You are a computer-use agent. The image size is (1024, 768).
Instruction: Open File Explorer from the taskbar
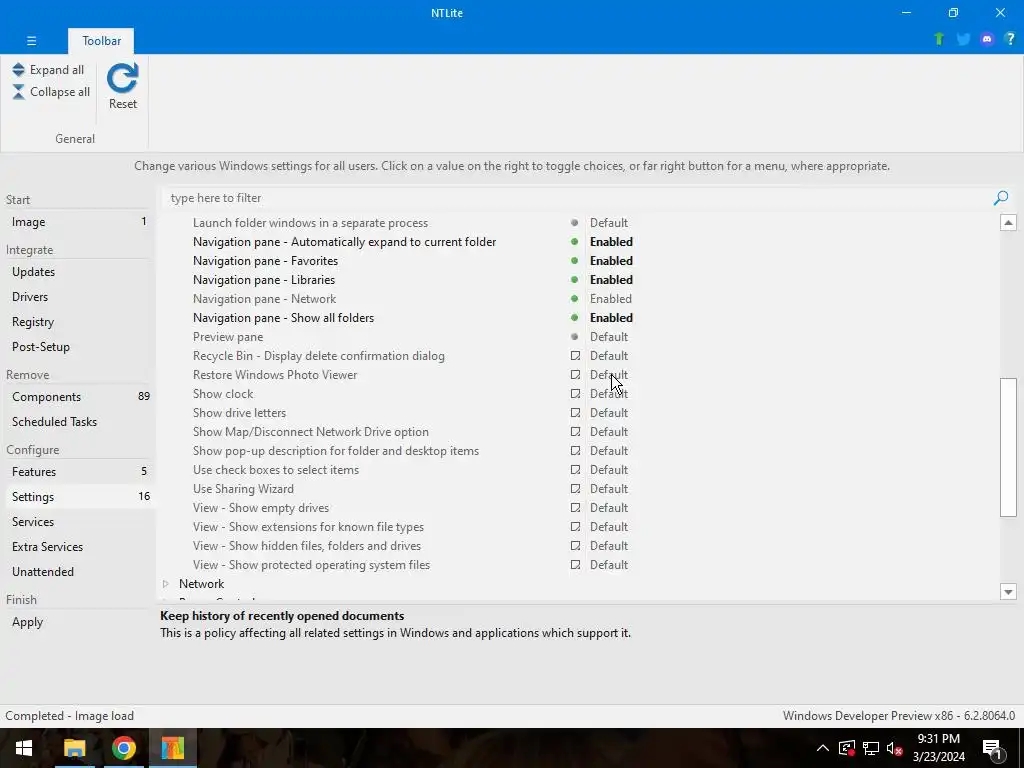coord(74,748)
